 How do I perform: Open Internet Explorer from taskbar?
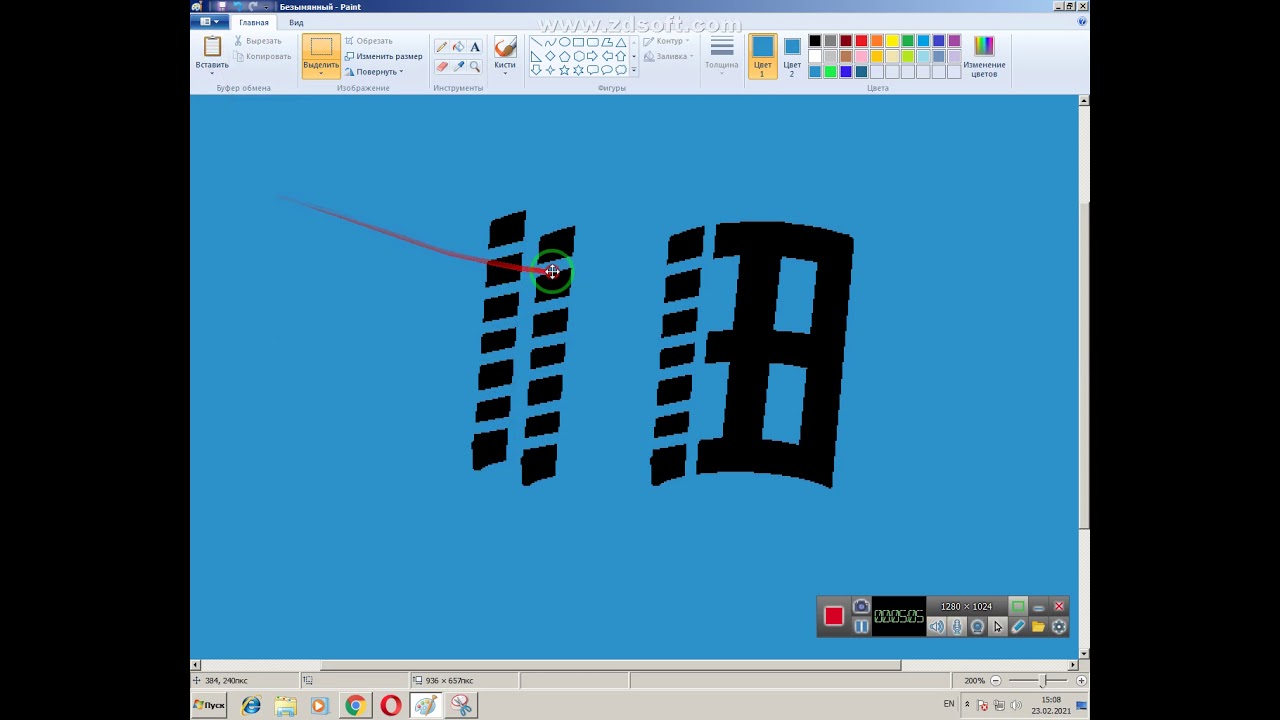(251, 706)
